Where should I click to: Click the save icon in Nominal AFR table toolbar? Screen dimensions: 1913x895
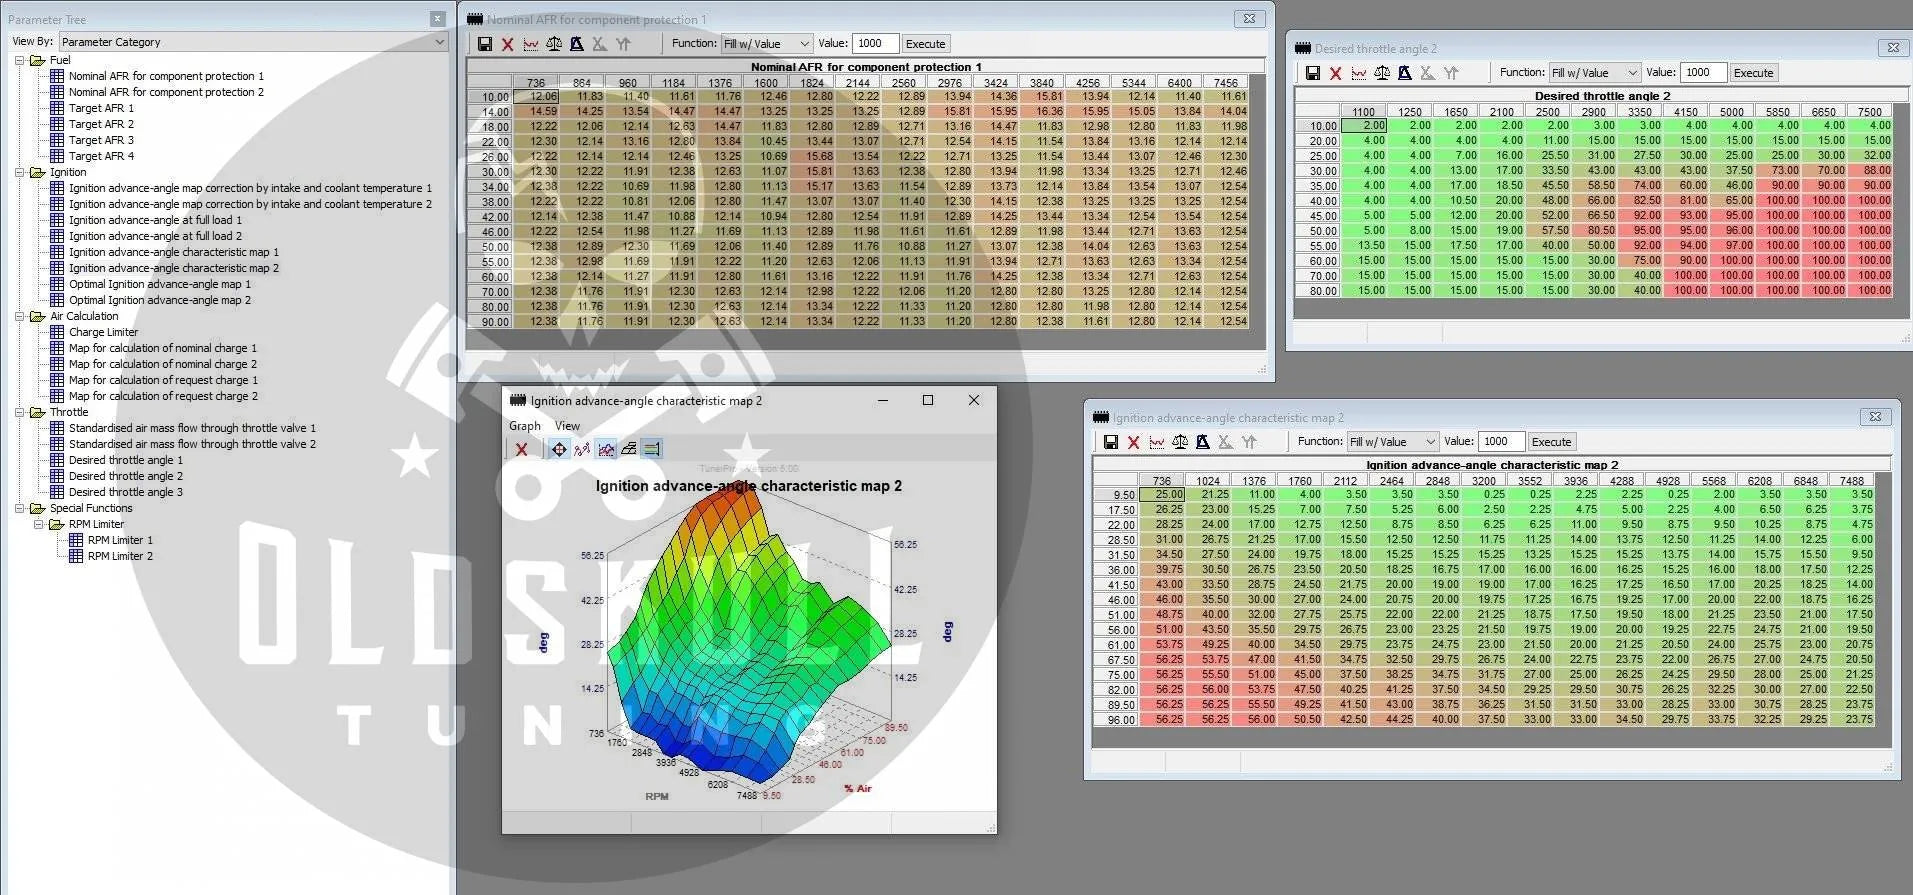pyautogui.click(x=485, y=44)
